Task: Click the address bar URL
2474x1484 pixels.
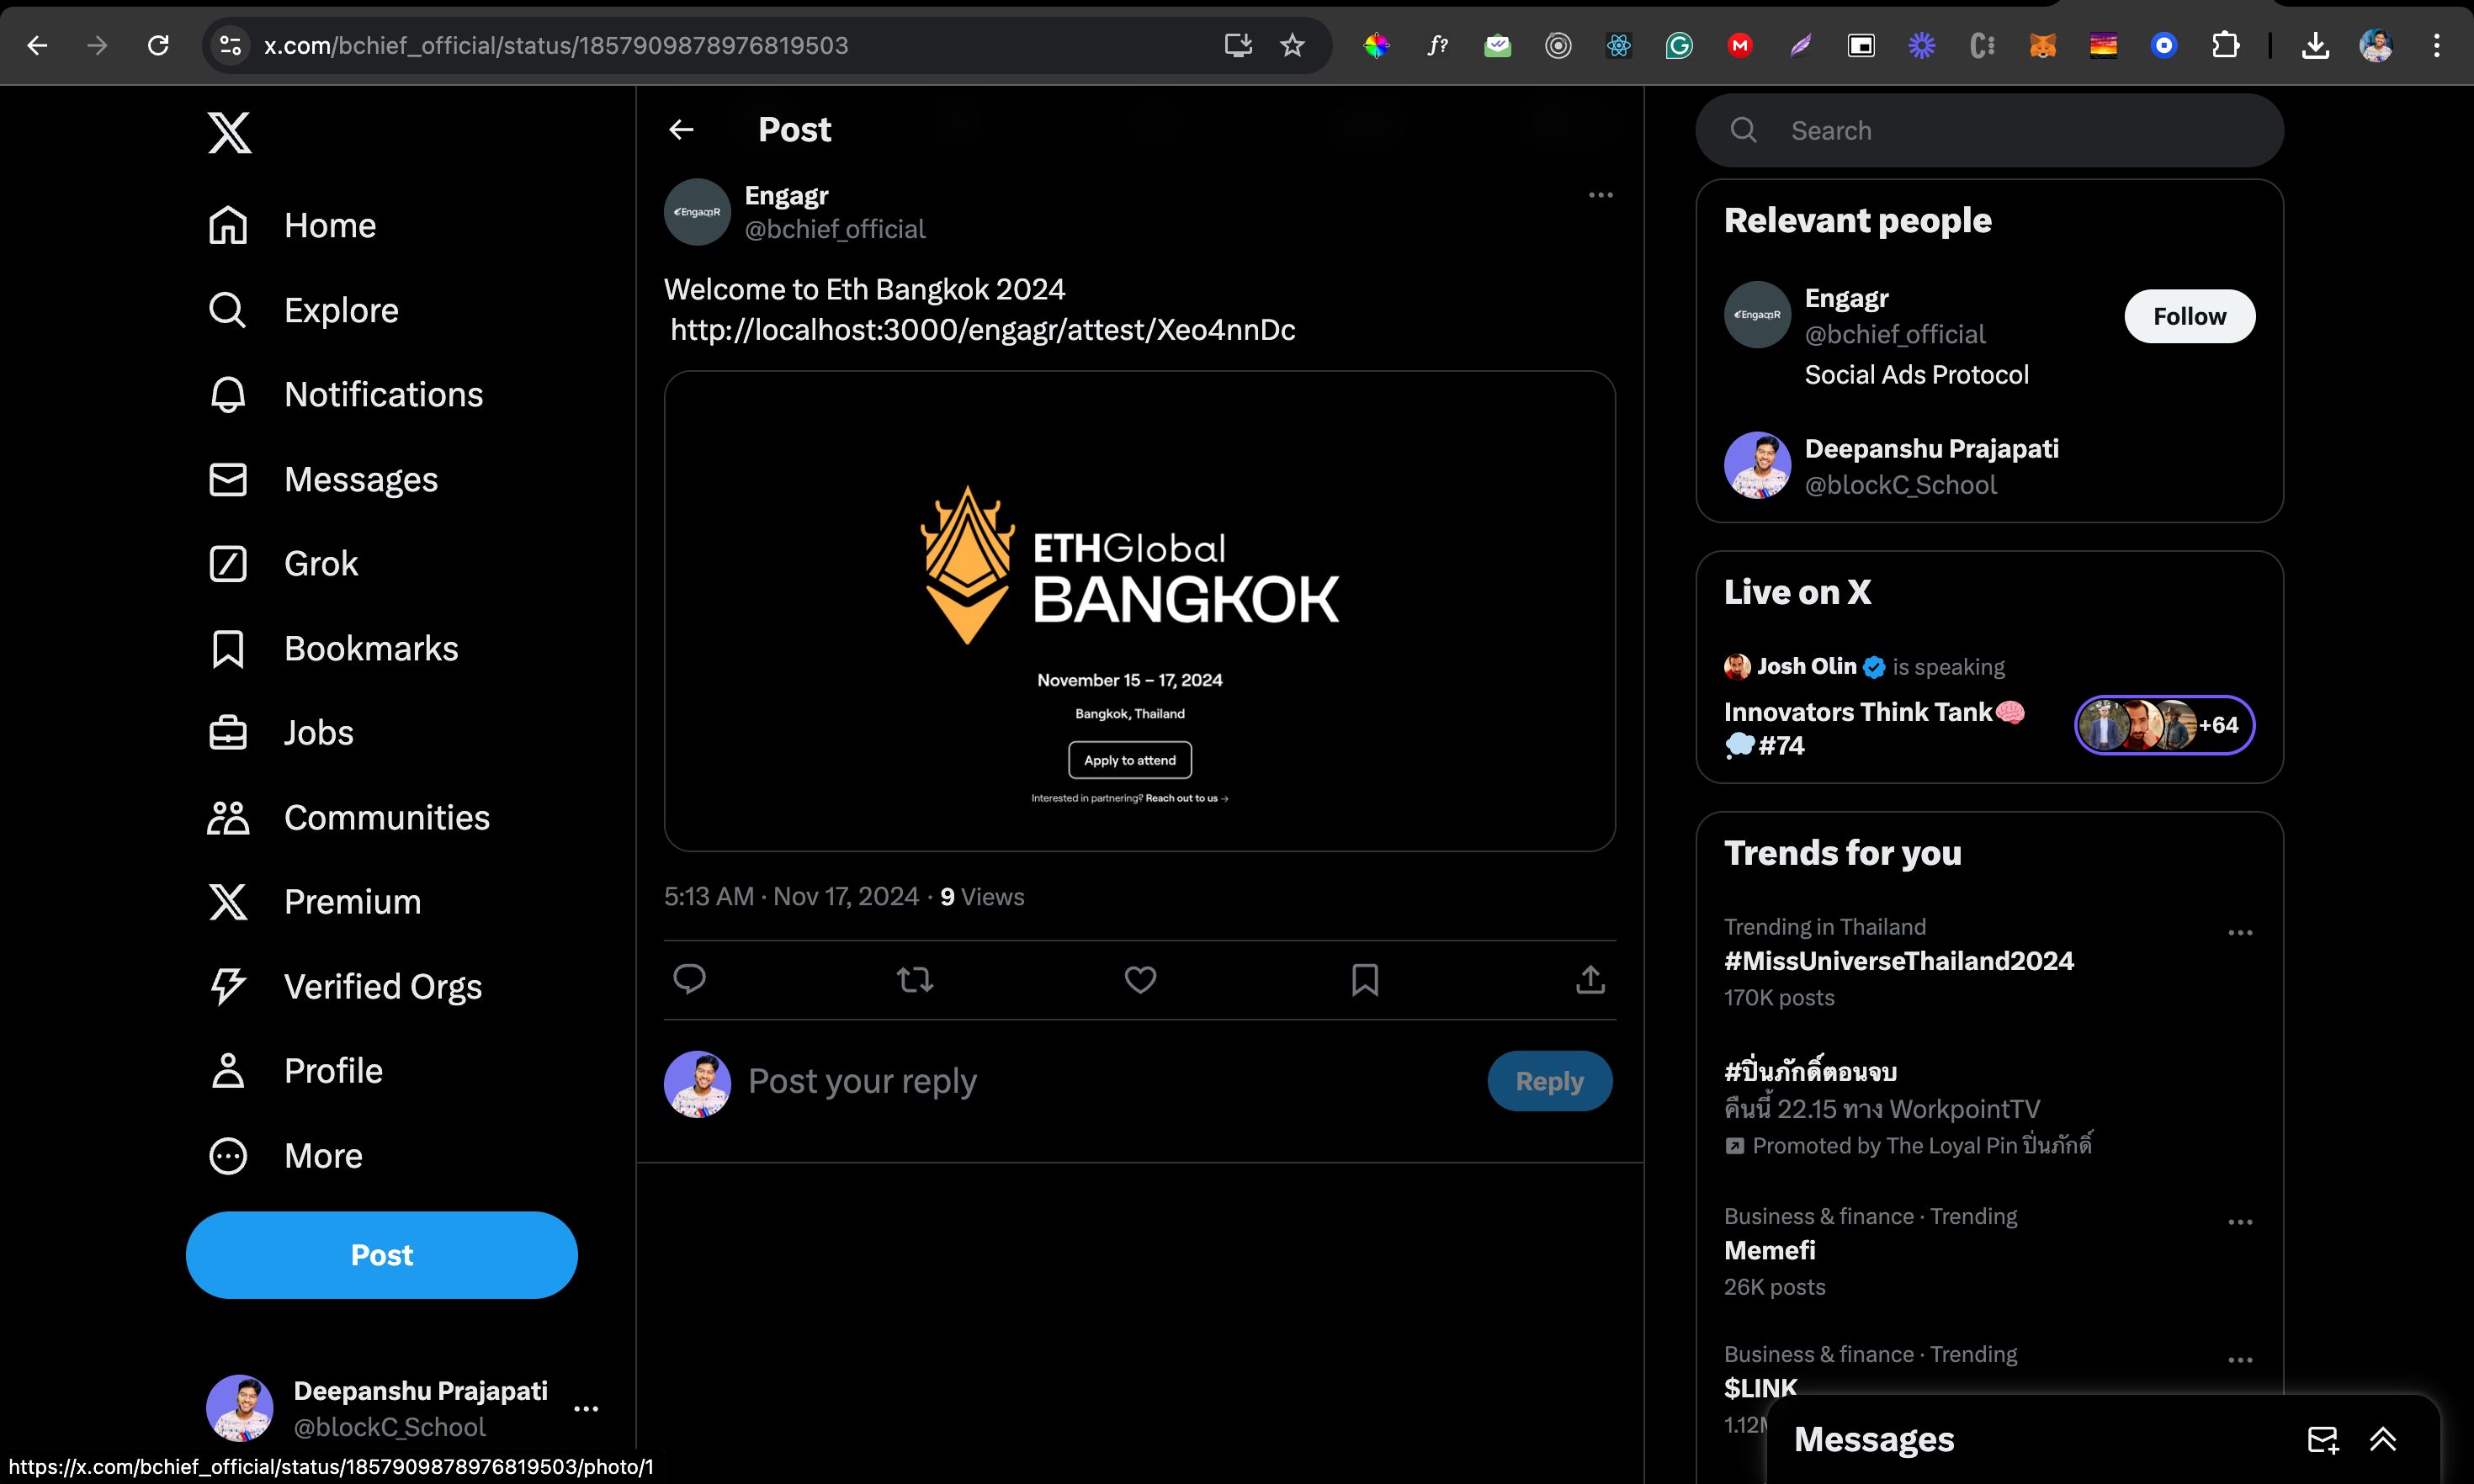Action: coord(556,45)
